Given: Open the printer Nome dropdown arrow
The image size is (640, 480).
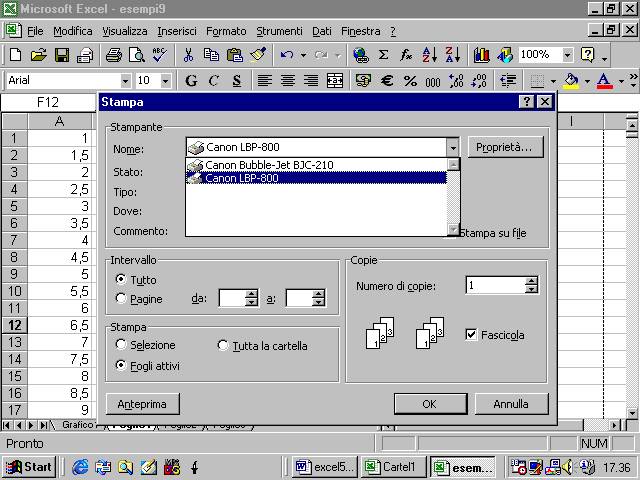Looking at the screenshot, I should (x=453, y=147).
